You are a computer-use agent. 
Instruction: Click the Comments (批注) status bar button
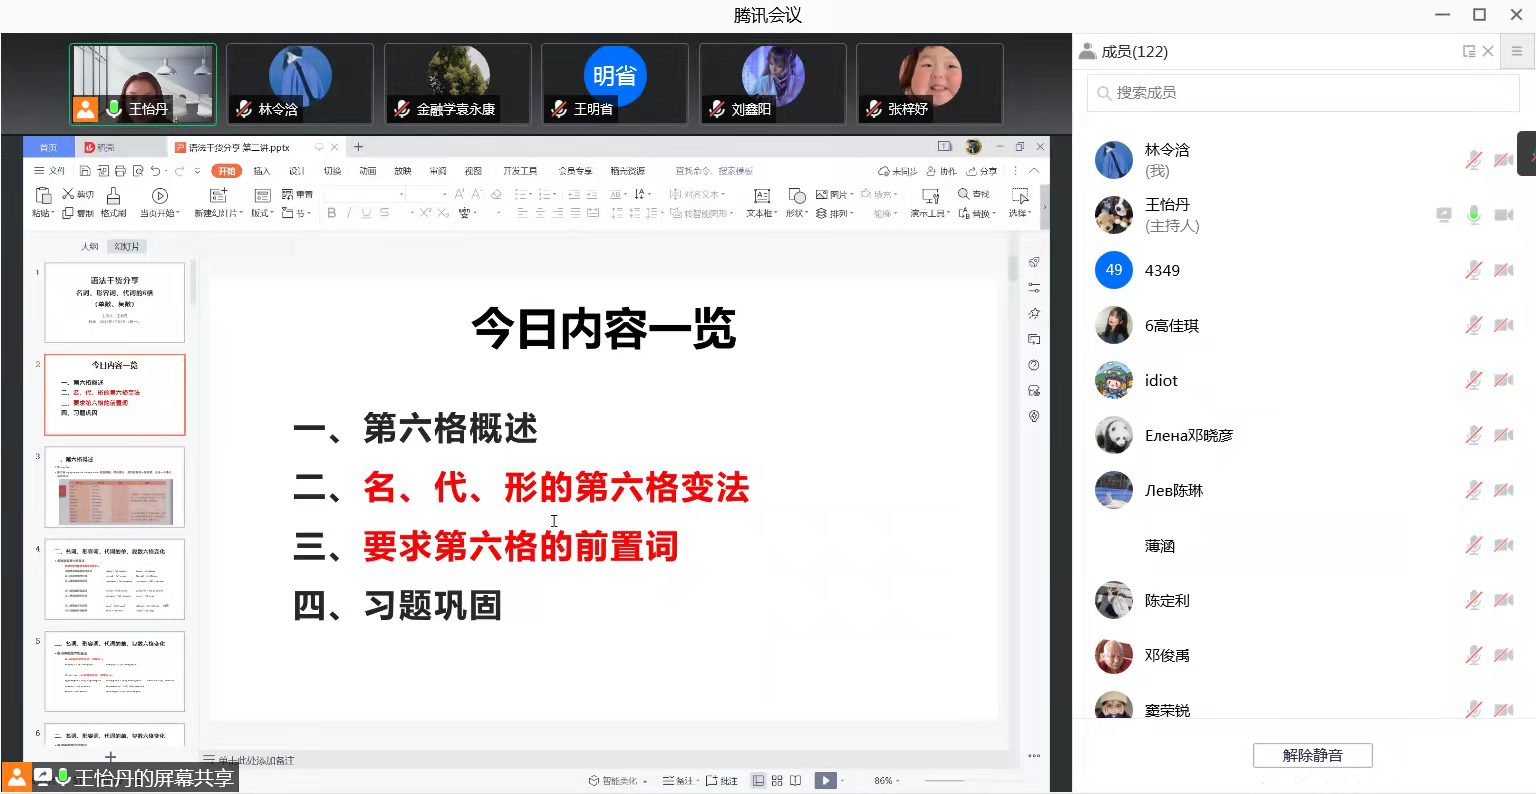pos(722,780)
